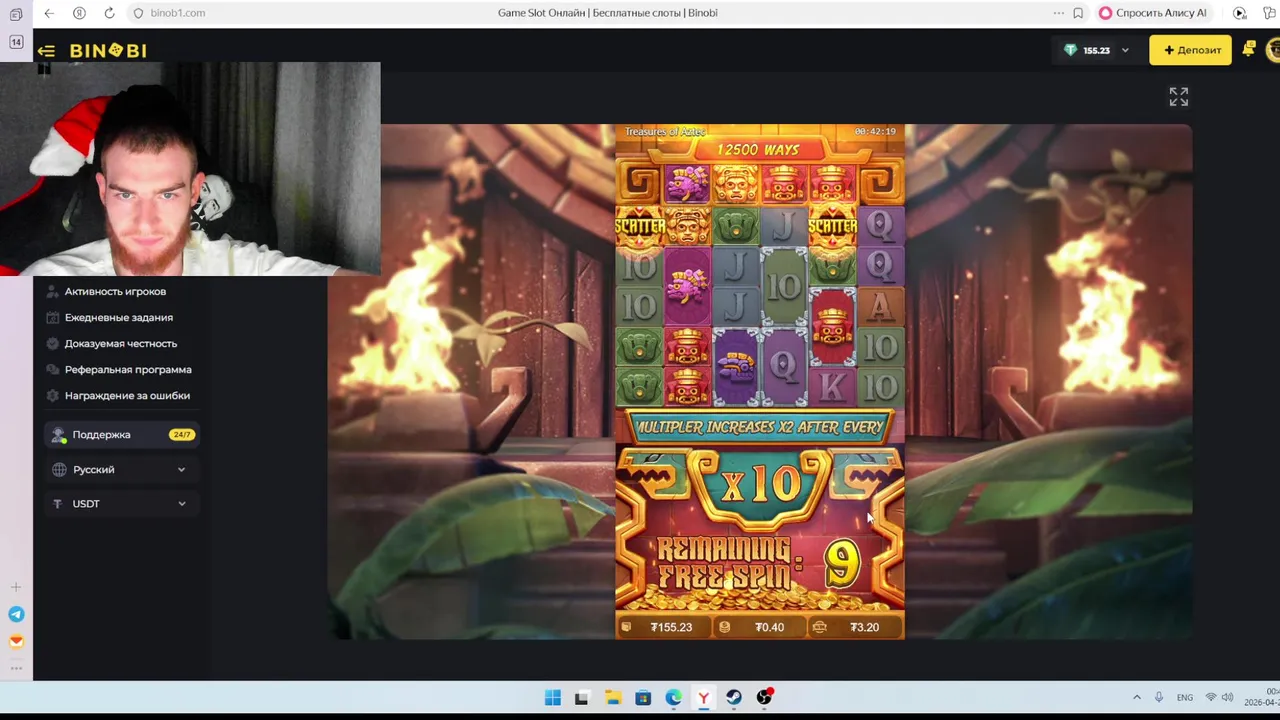
Task: Click the slot balance ₮155.23 value
Action: (670, 627)
